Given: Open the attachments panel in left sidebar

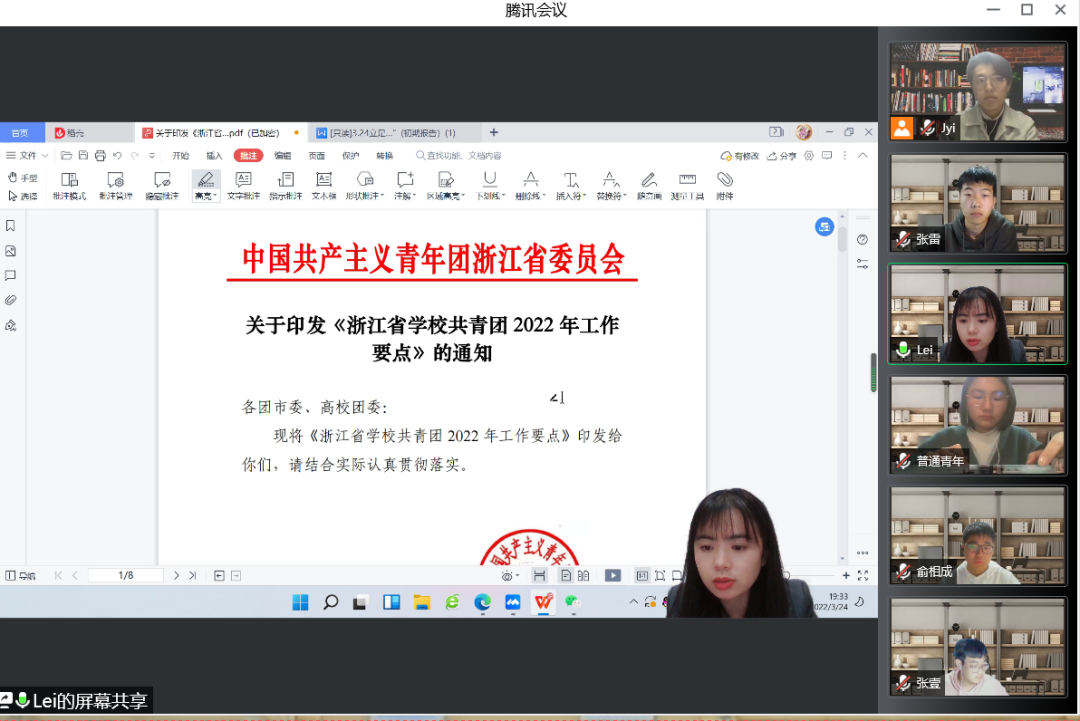Looking at the screenshot, I should 10,300.
